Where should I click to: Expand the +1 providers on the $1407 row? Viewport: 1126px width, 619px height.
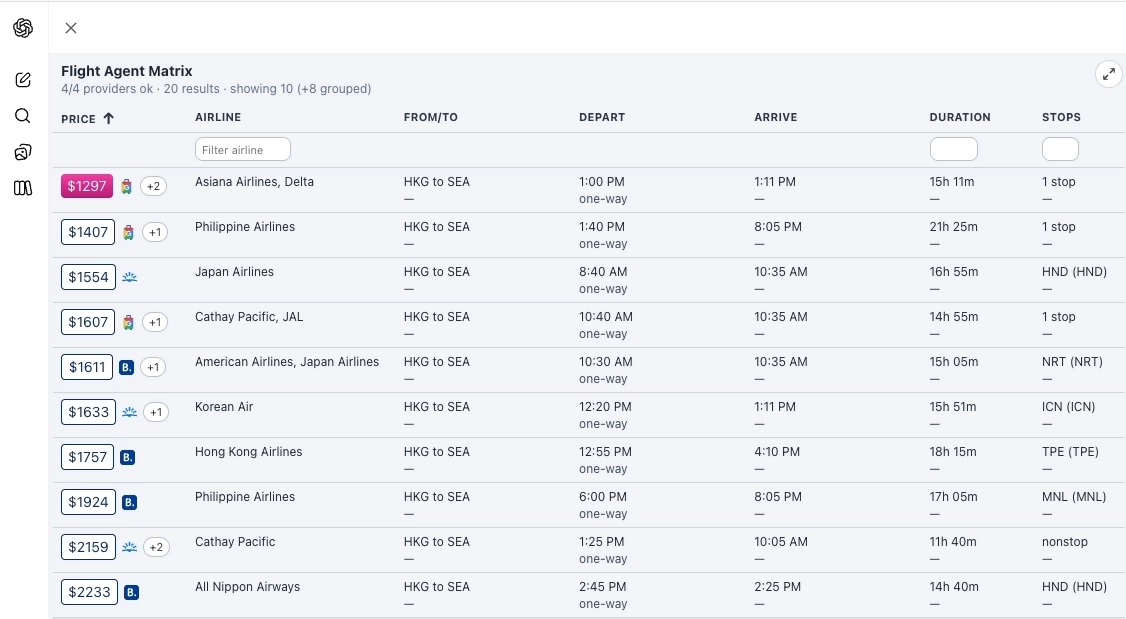click(x=153, y=232)
